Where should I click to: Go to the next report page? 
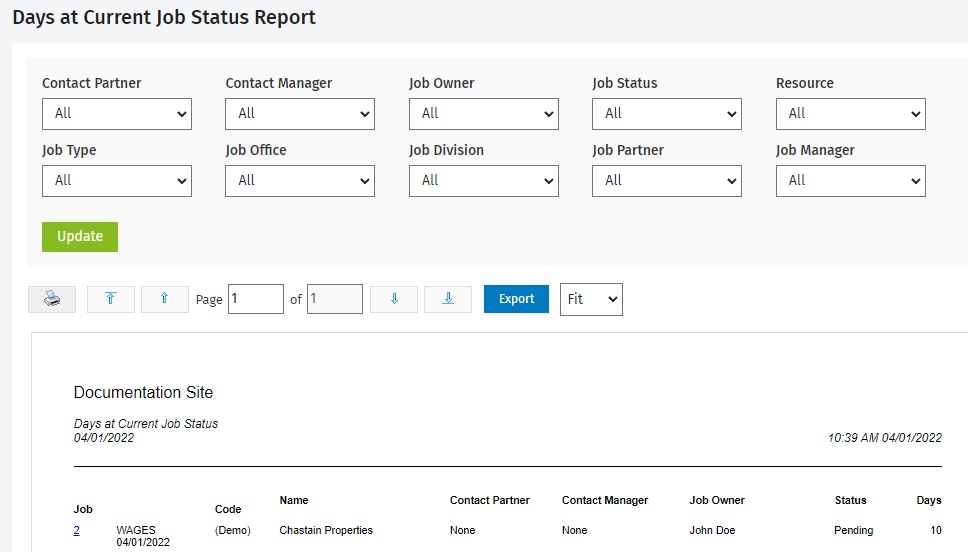point(394,299)
